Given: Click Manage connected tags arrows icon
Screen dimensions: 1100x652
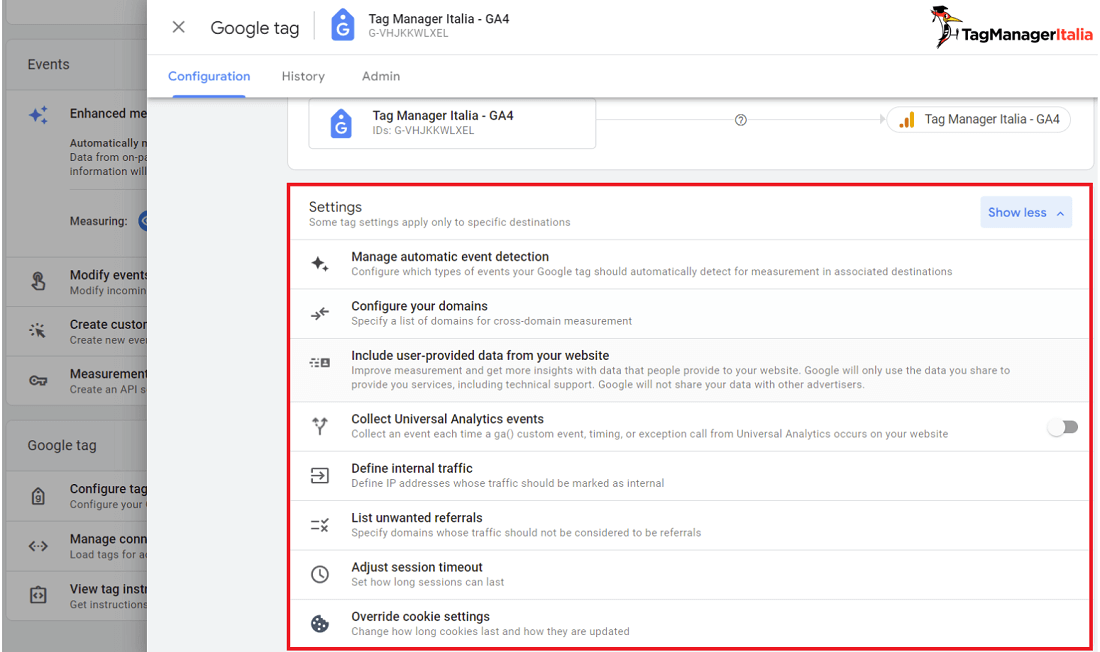Looking at the screenshot, I should [x=38, y=546].
